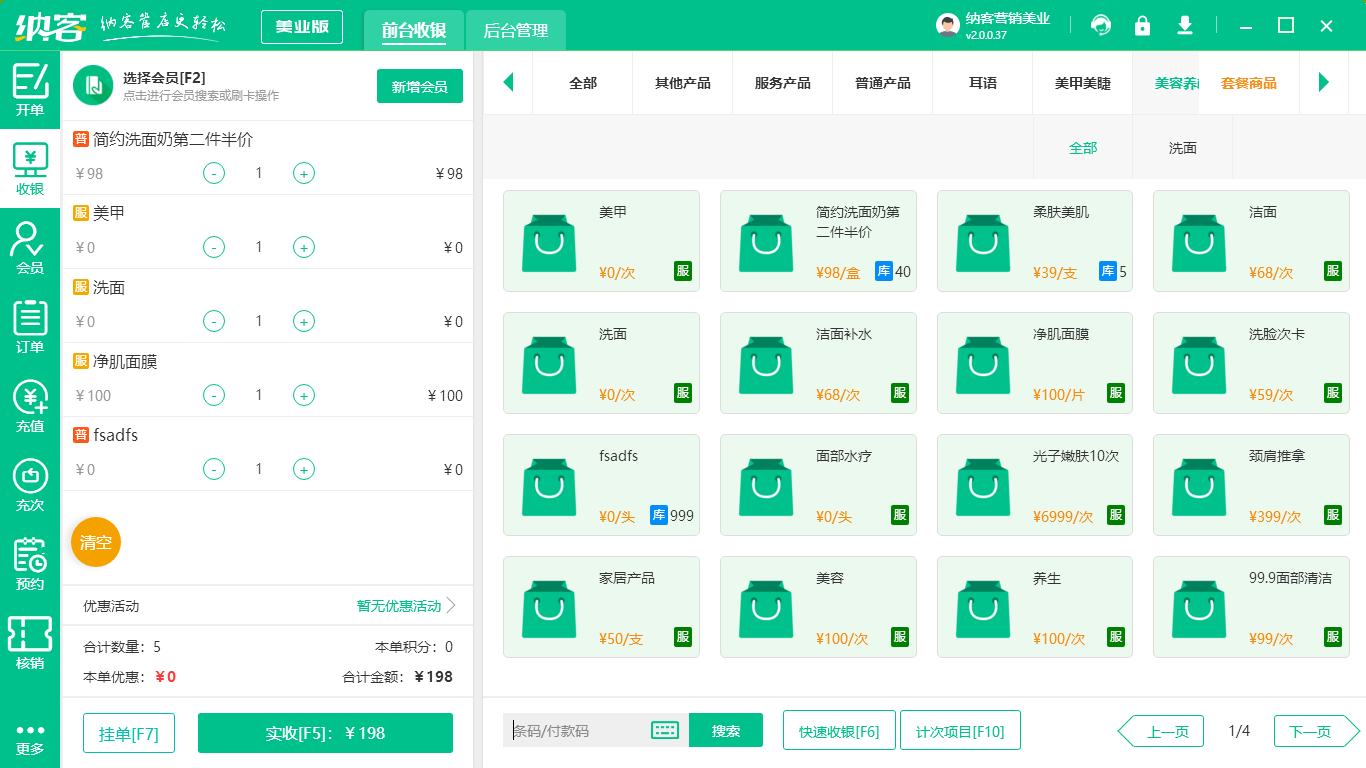Screen dimensions: 1366x768
Task: Click the lock icon in the title bar
Action: [1142, 25]
